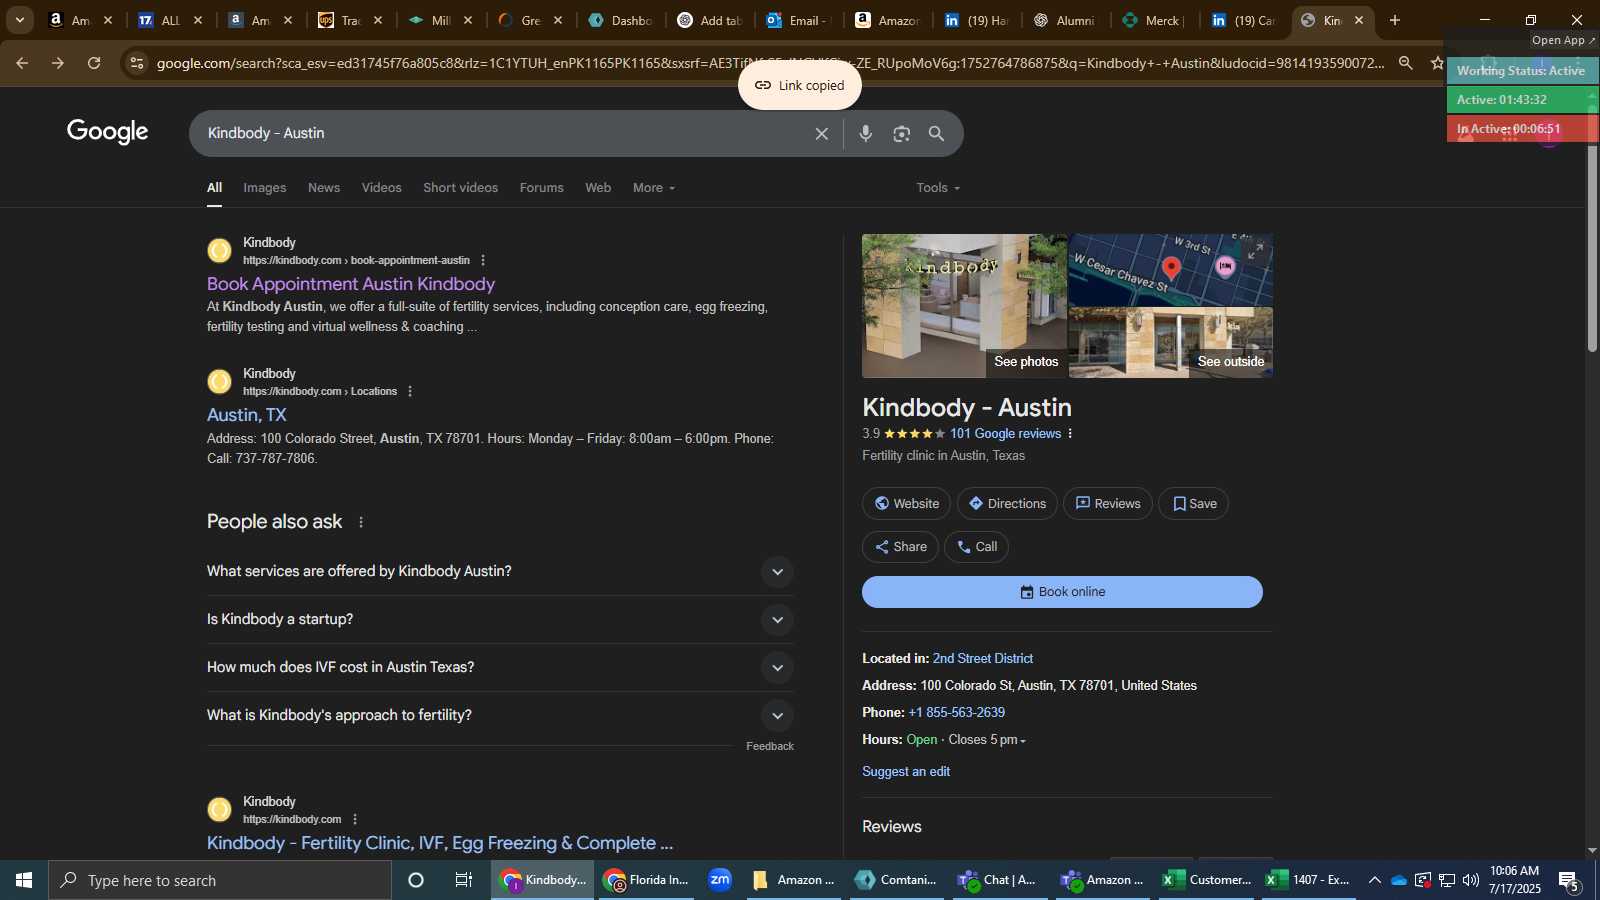1600x900 pixels.
Task: Start voice search with microphone icon
Action: click(866, 134)
